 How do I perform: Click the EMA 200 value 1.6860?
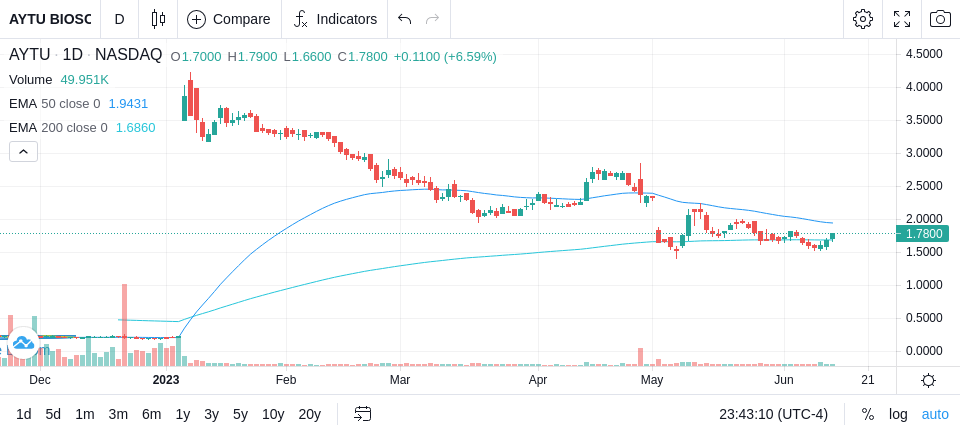(x=135, y=127)
